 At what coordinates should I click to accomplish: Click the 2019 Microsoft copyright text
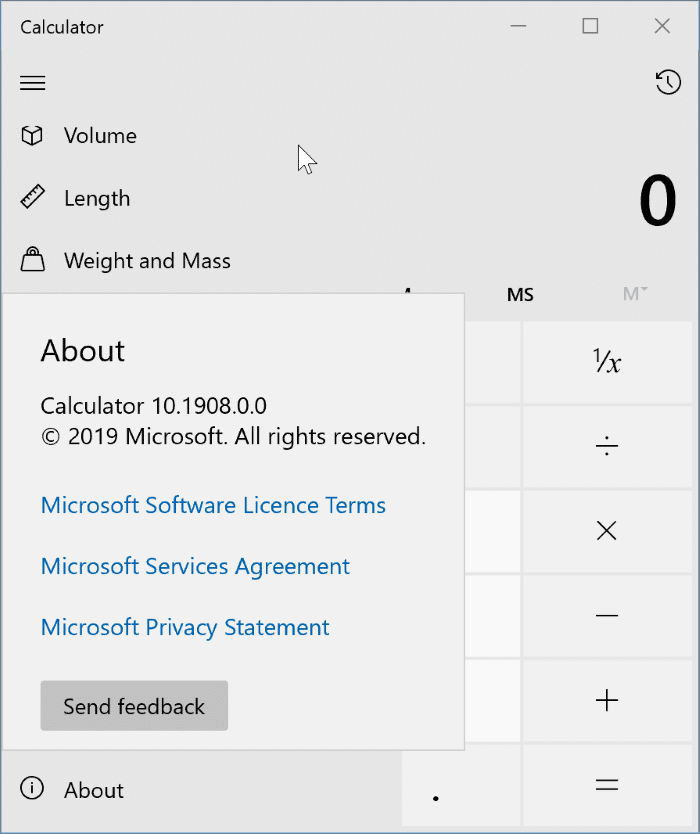point(234,437)
